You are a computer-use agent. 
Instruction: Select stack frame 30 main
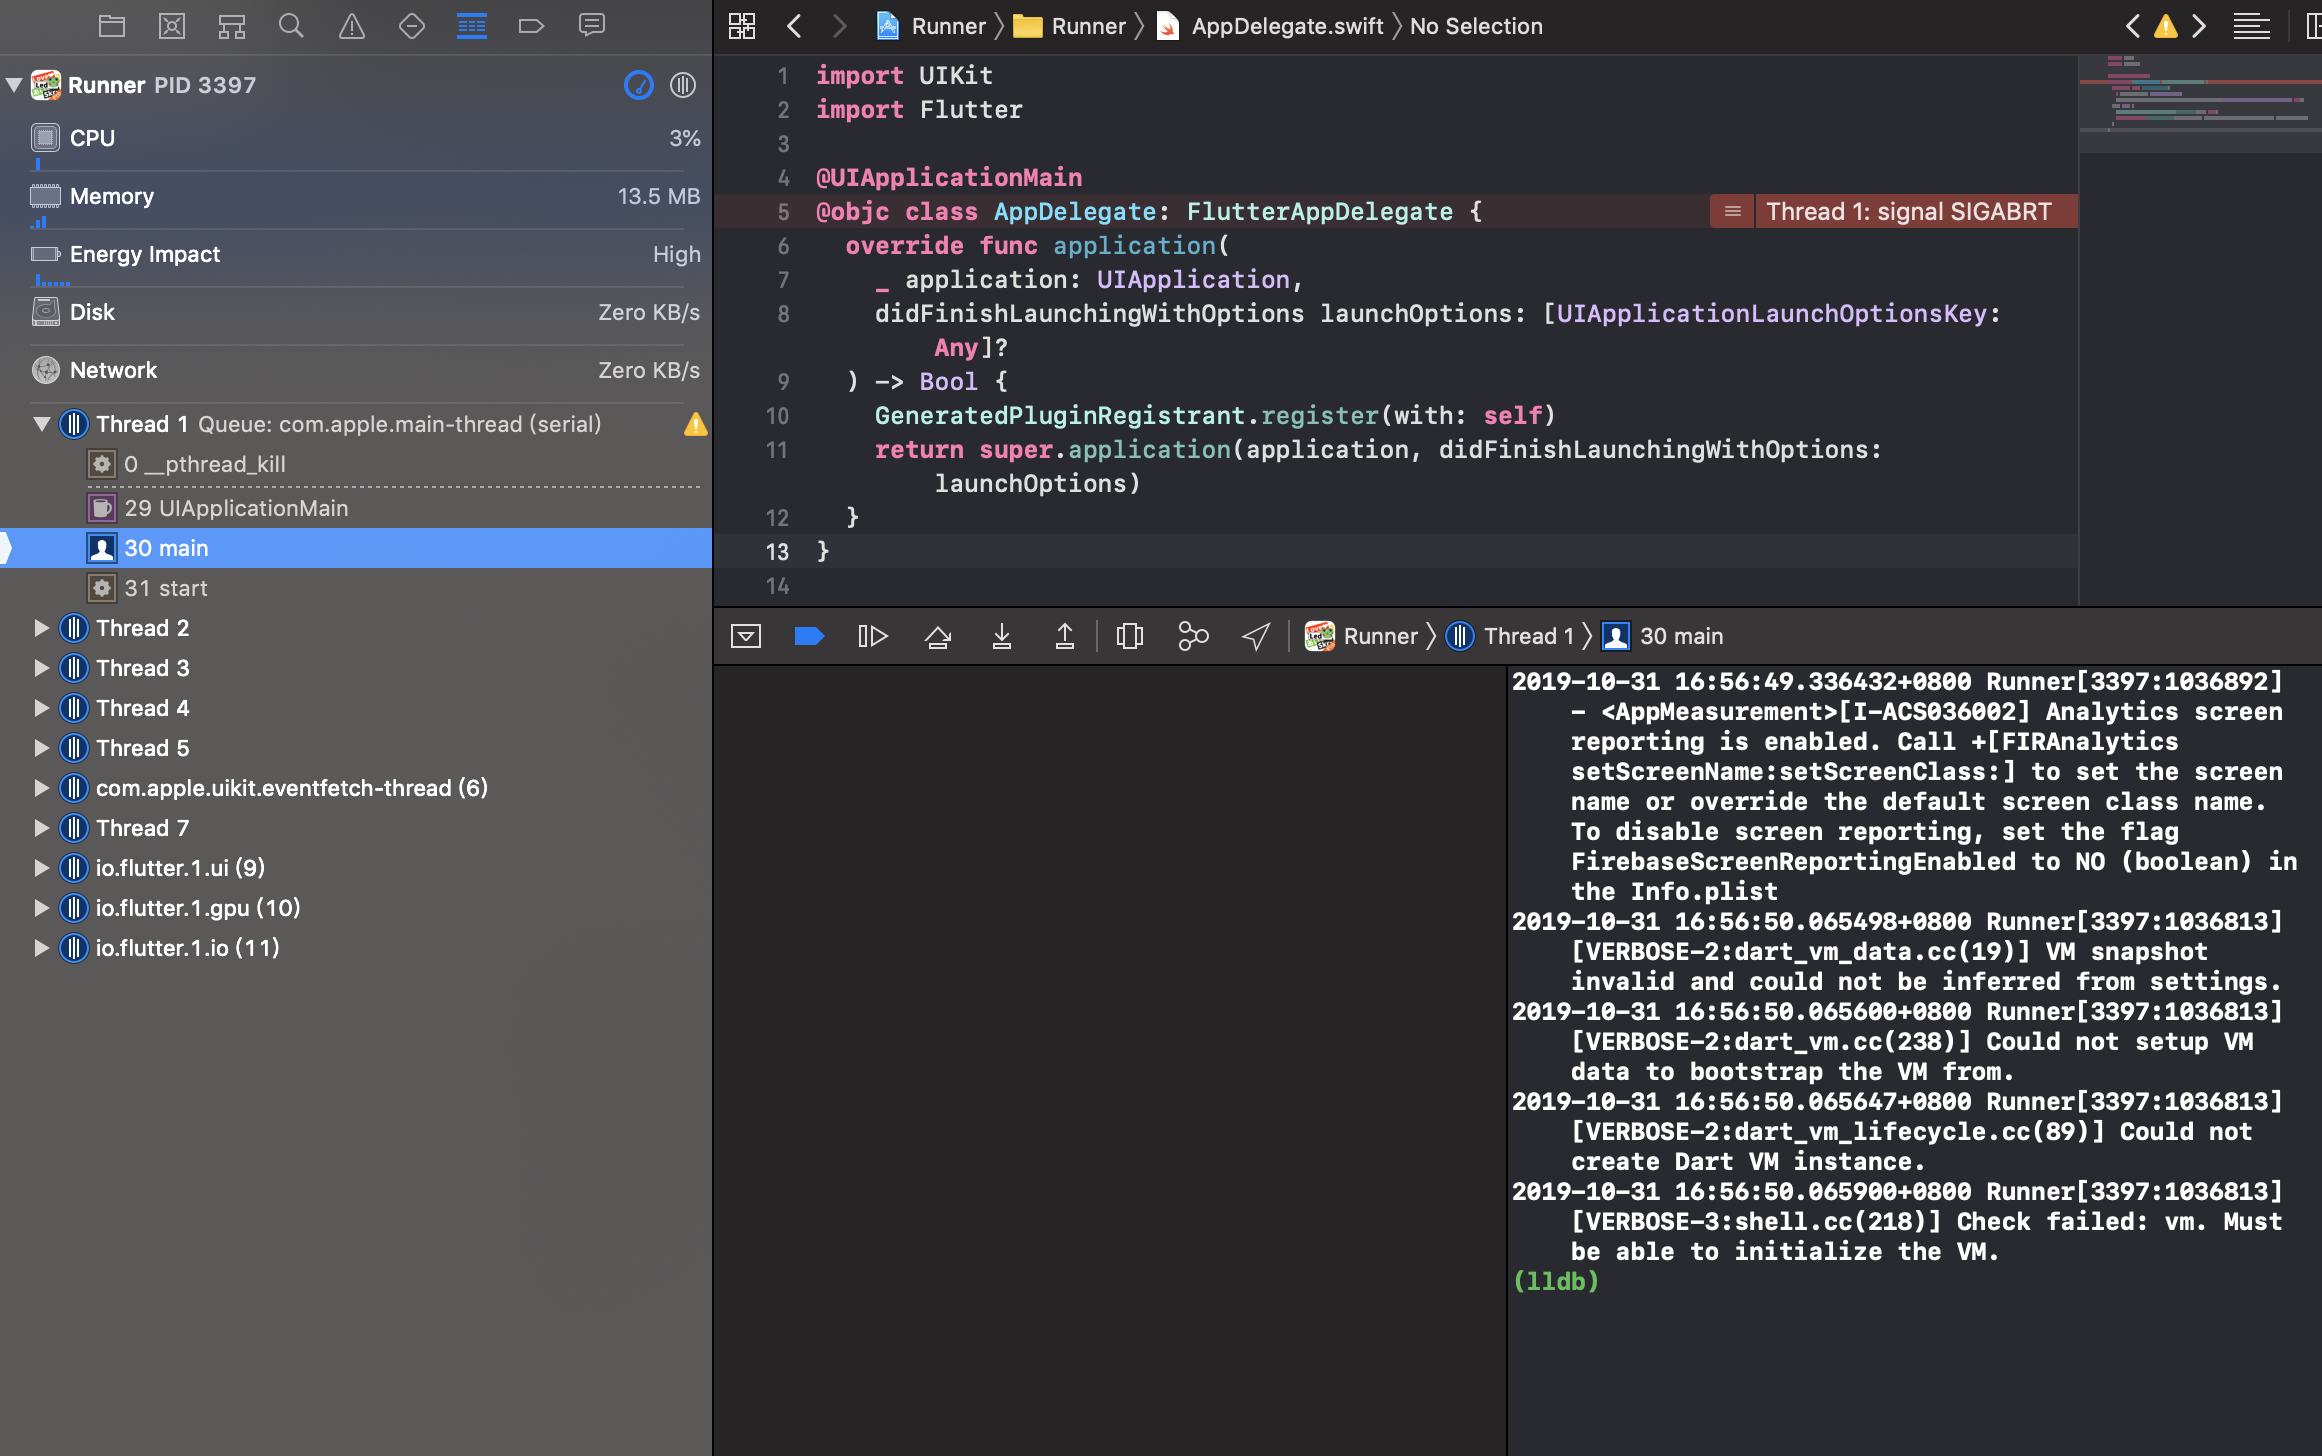pos(356,548)
